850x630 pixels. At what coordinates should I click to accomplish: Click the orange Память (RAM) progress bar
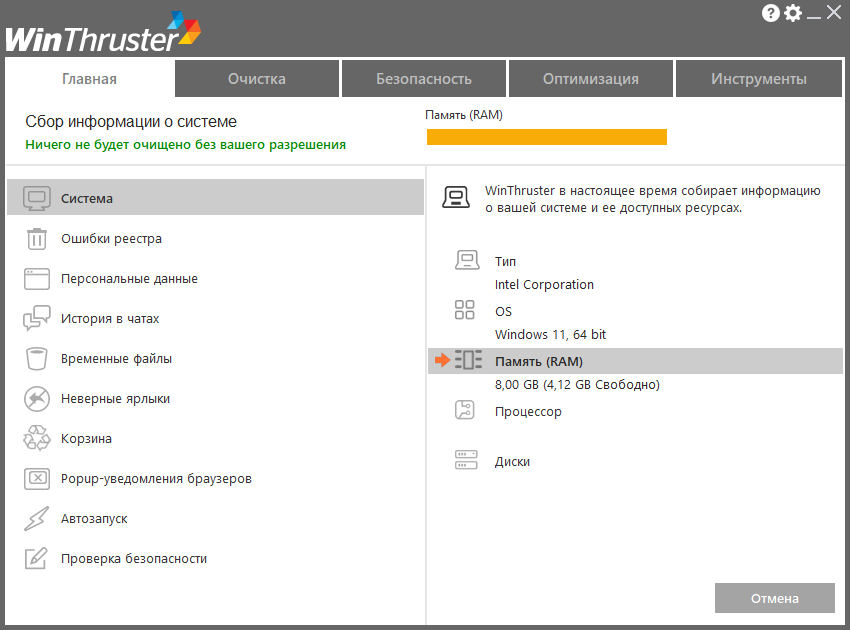click(547, 137)
